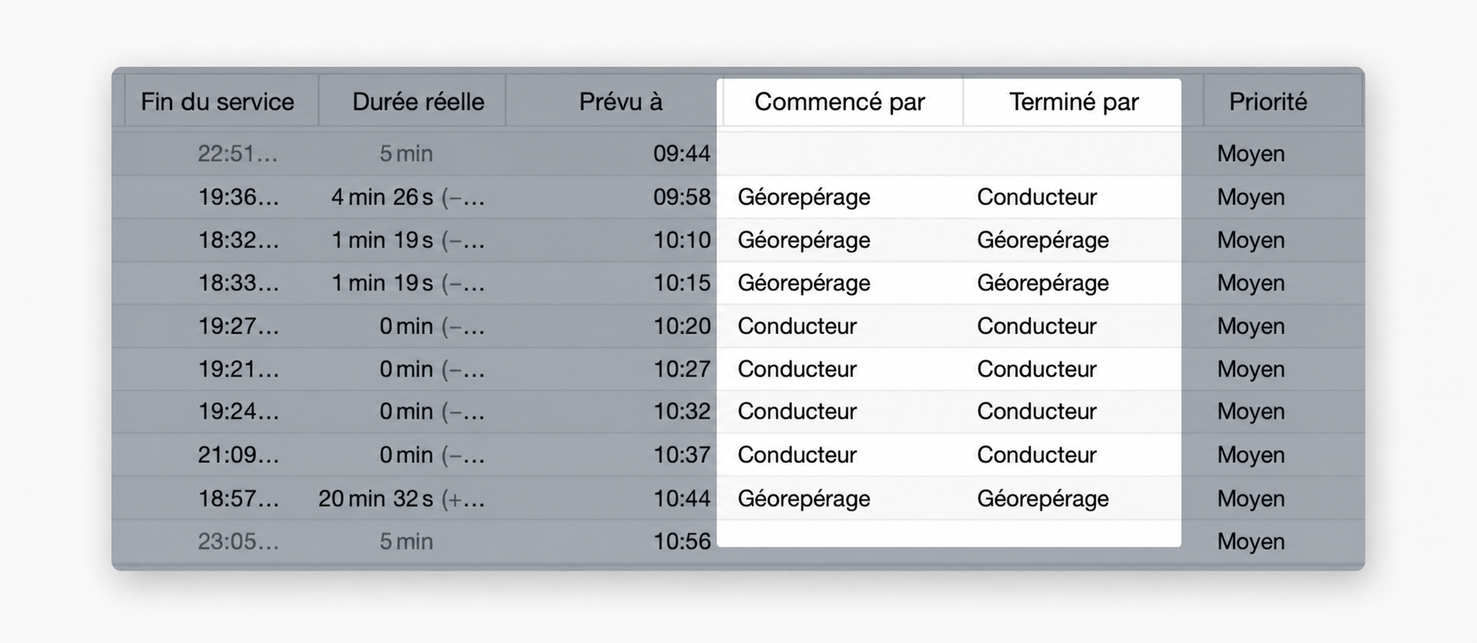Click Géorepérage under Commencé par, 10:15 row
Viewport: 1477px width, 643px height.
804,283
